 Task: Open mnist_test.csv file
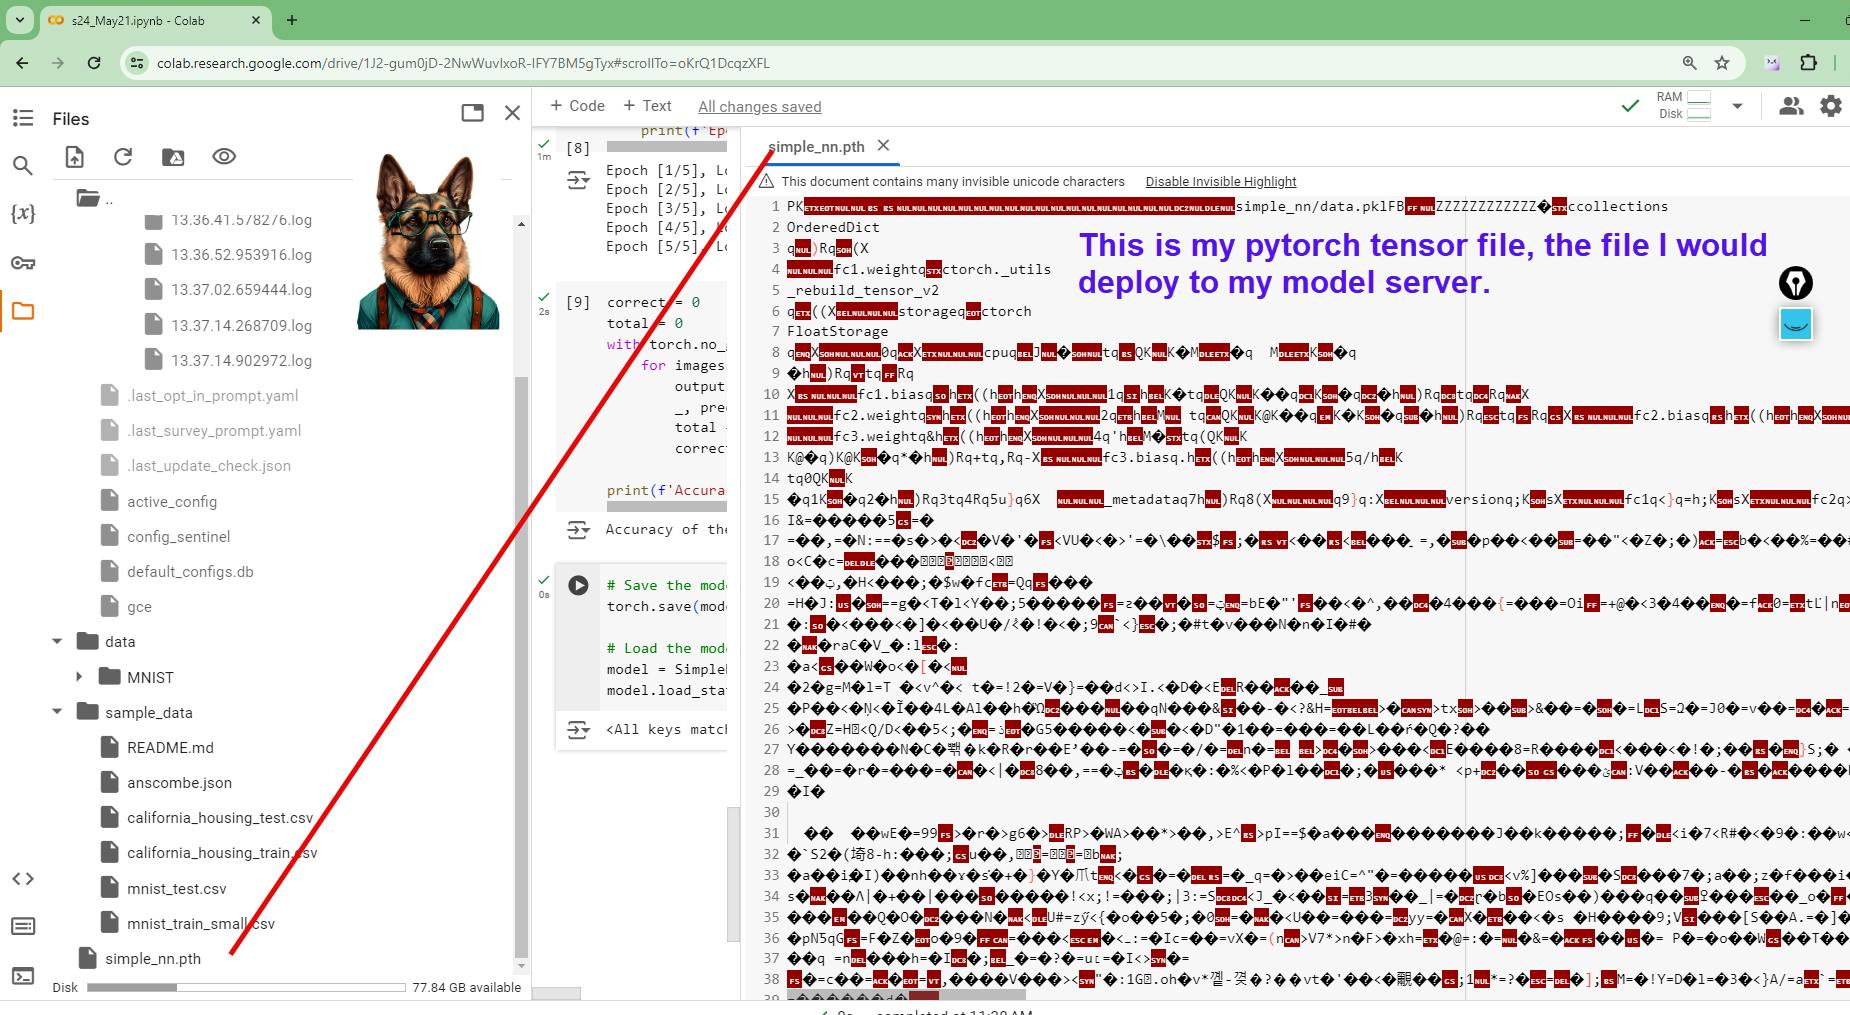point(177,888)
